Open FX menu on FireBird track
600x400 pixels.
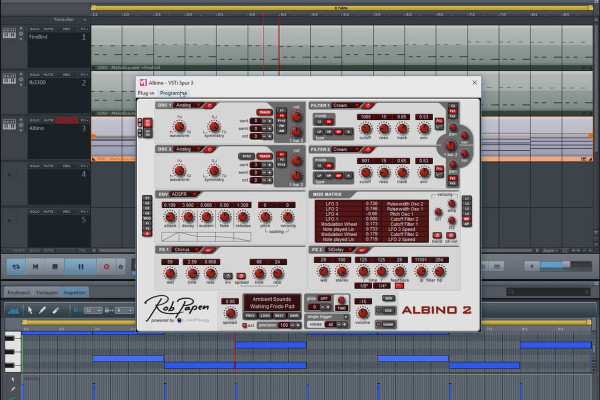83,29
